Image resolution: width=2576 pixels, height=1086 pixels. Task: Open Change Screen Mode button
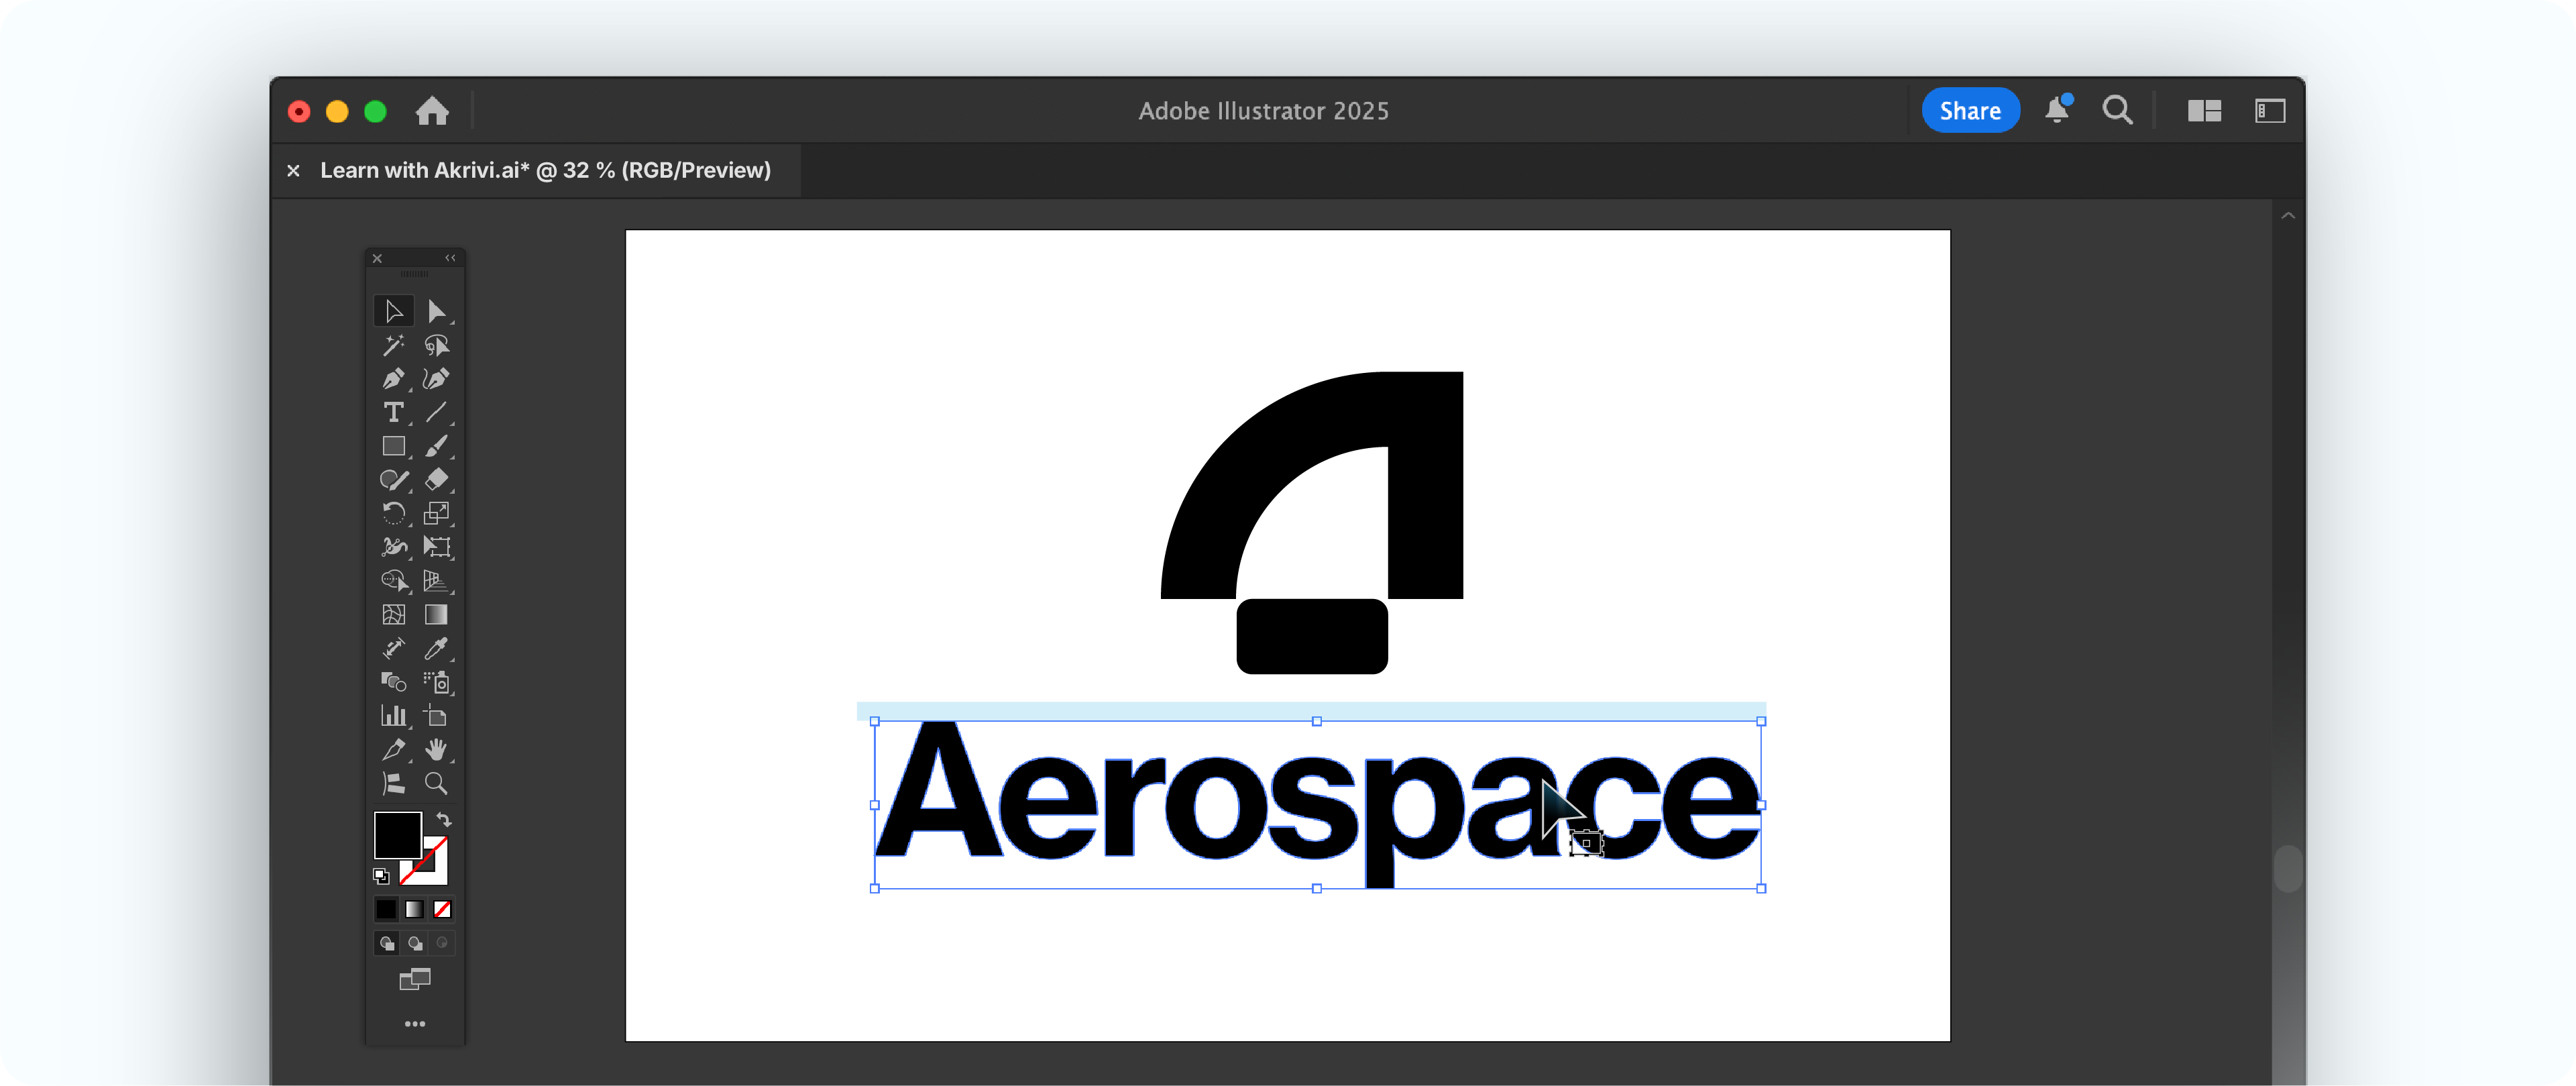pyautogui.click(x=415, y=979)
